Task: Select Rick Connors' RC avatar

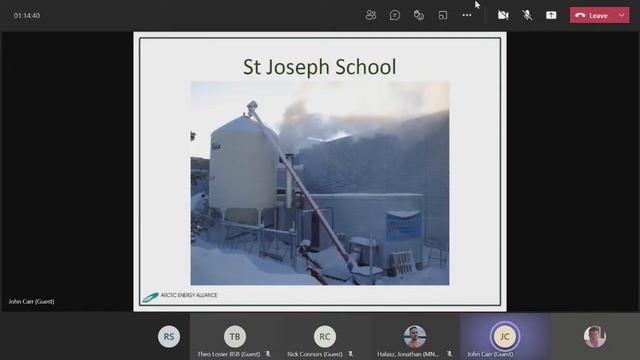Action: click(325, 337)
